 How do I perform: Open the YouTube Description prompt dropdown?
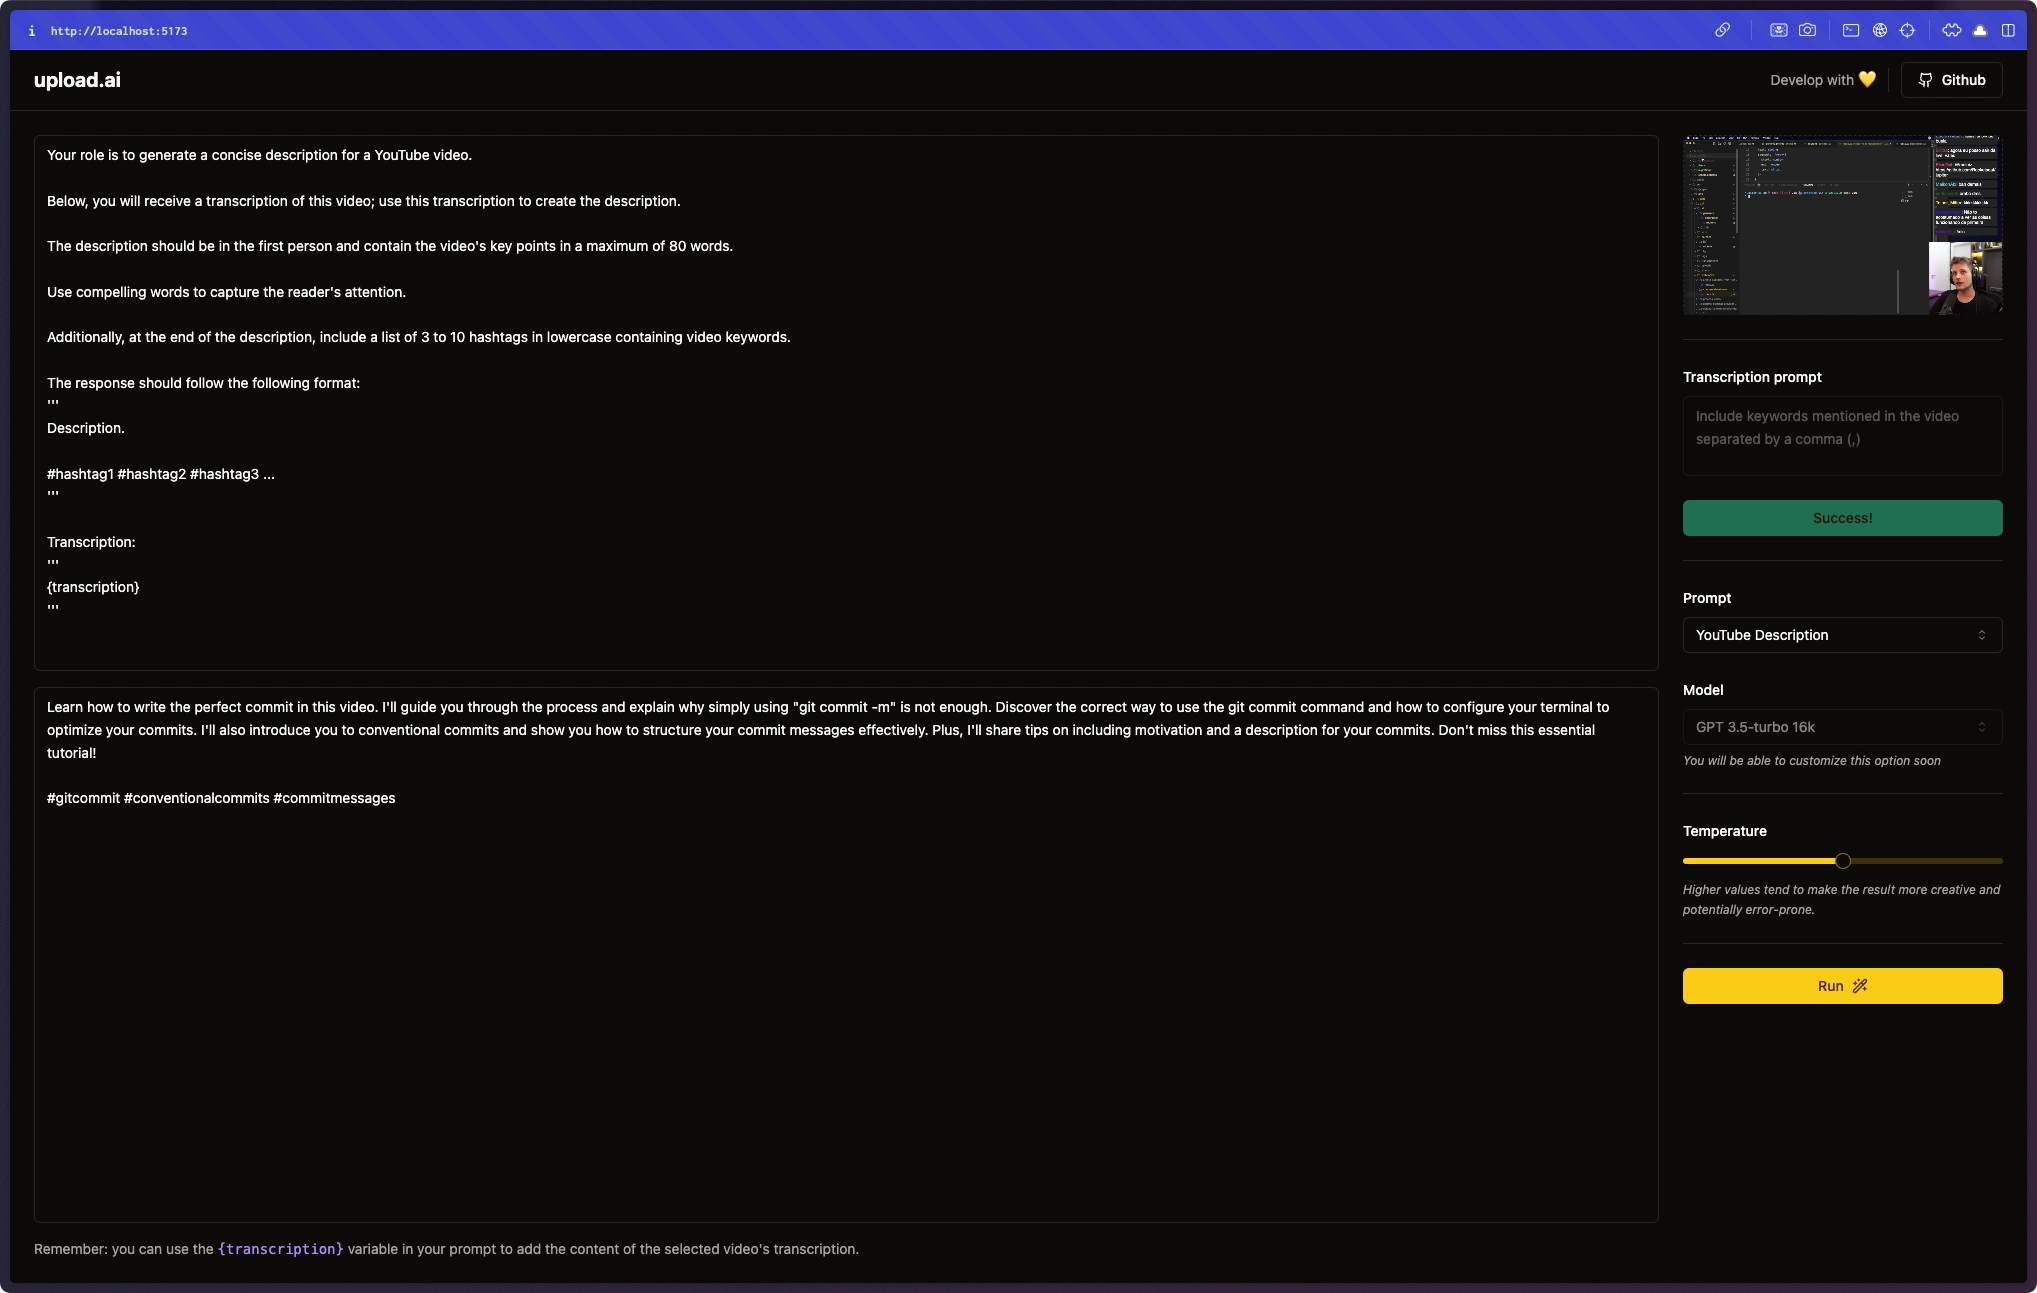pos(1842,635)
